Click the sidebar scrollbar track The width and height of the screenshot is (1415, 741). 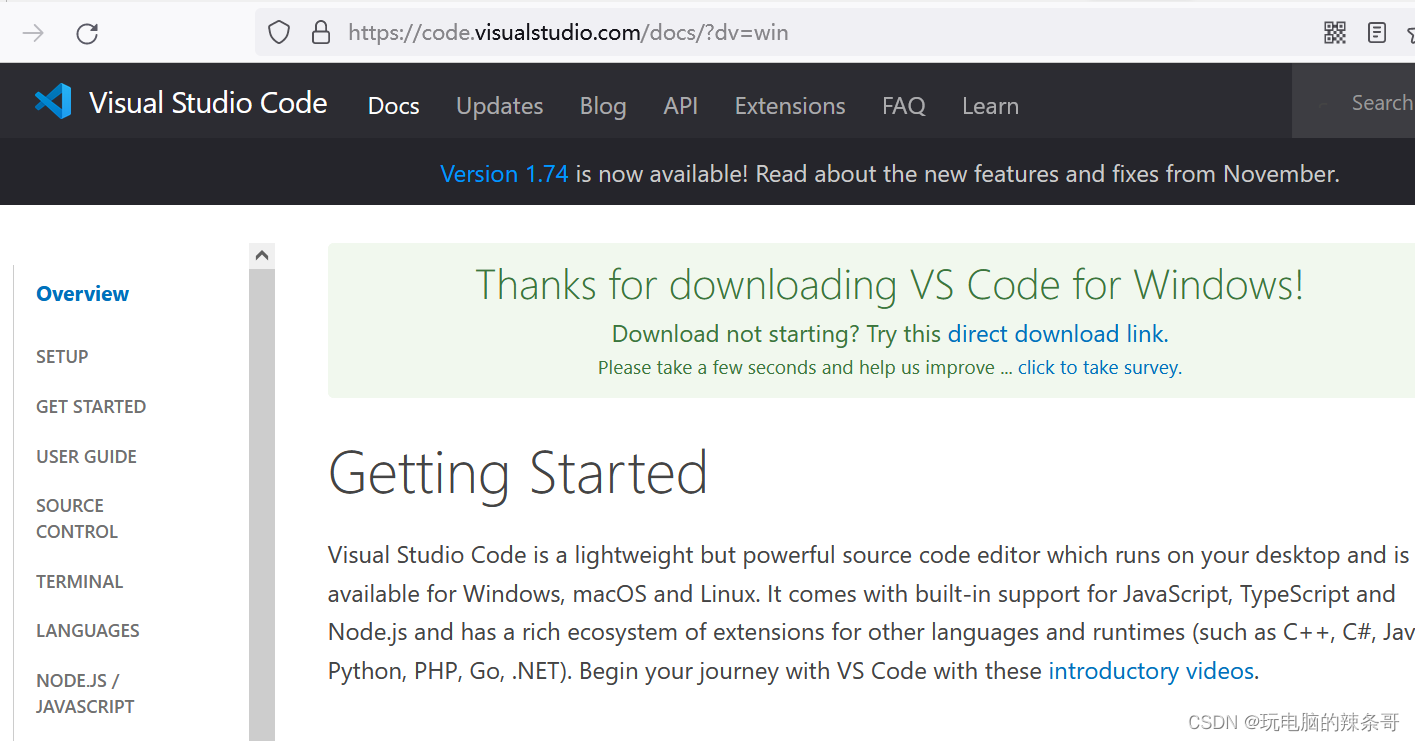[x=262, y=505]
